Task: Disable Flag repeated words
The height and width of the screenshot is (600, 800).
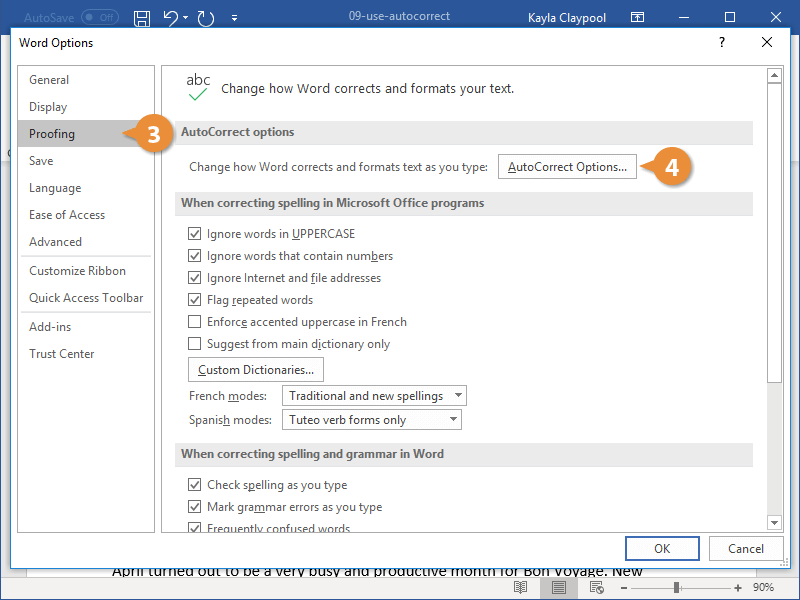Action: [194, 300]
